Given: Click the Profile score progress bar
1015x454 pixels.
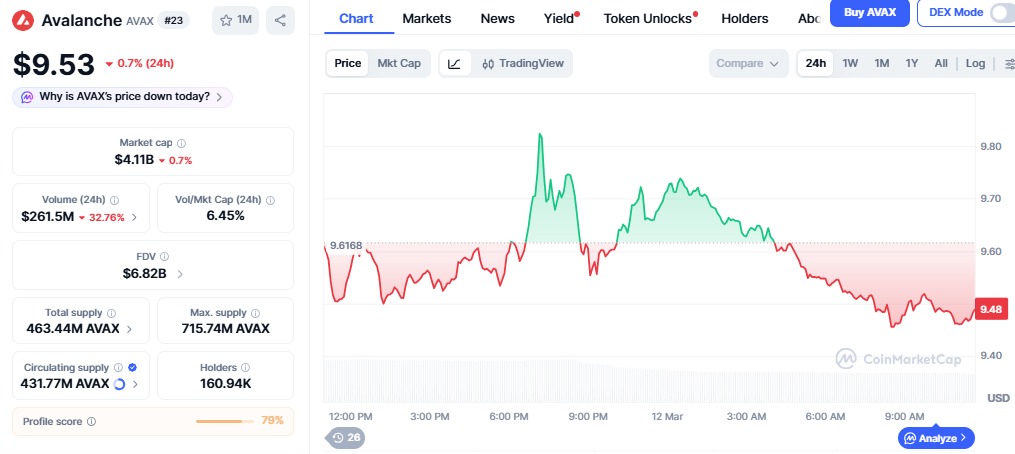Looking at the screenshot, I should (226, 421).
